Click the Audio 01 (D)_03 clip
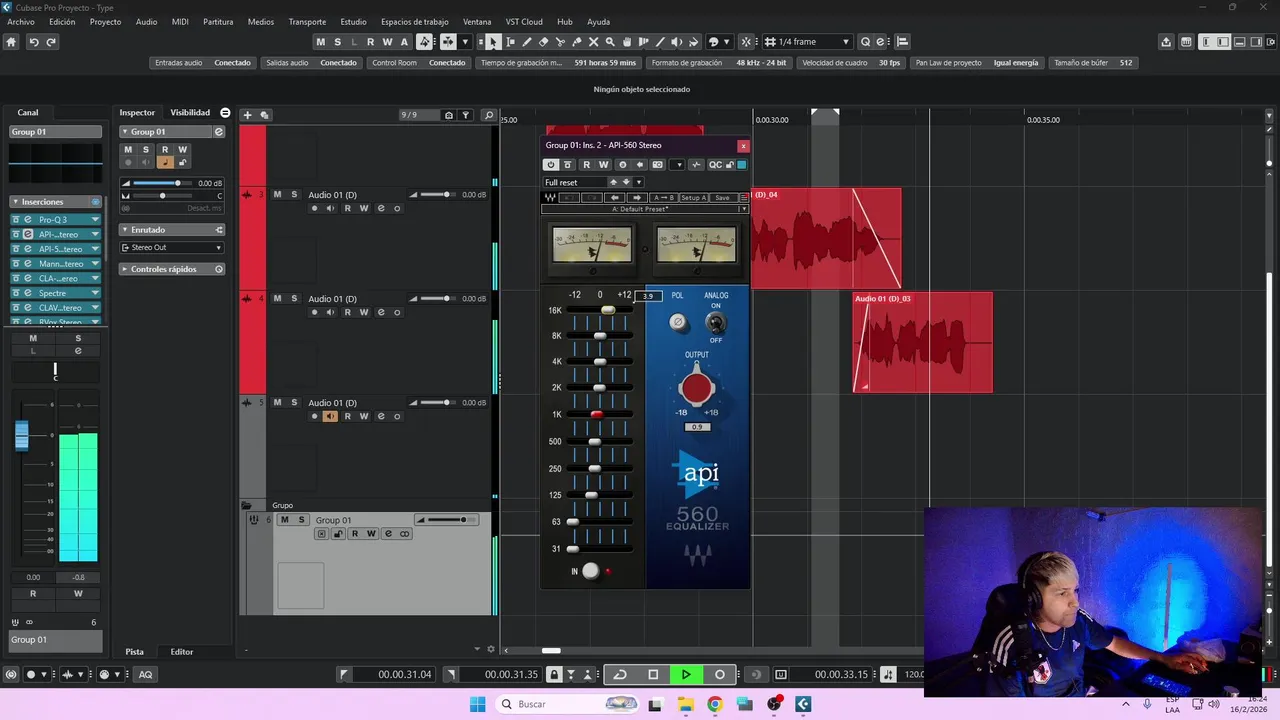Viewport: 1280px width, 720px height. [x=922, y=342]
